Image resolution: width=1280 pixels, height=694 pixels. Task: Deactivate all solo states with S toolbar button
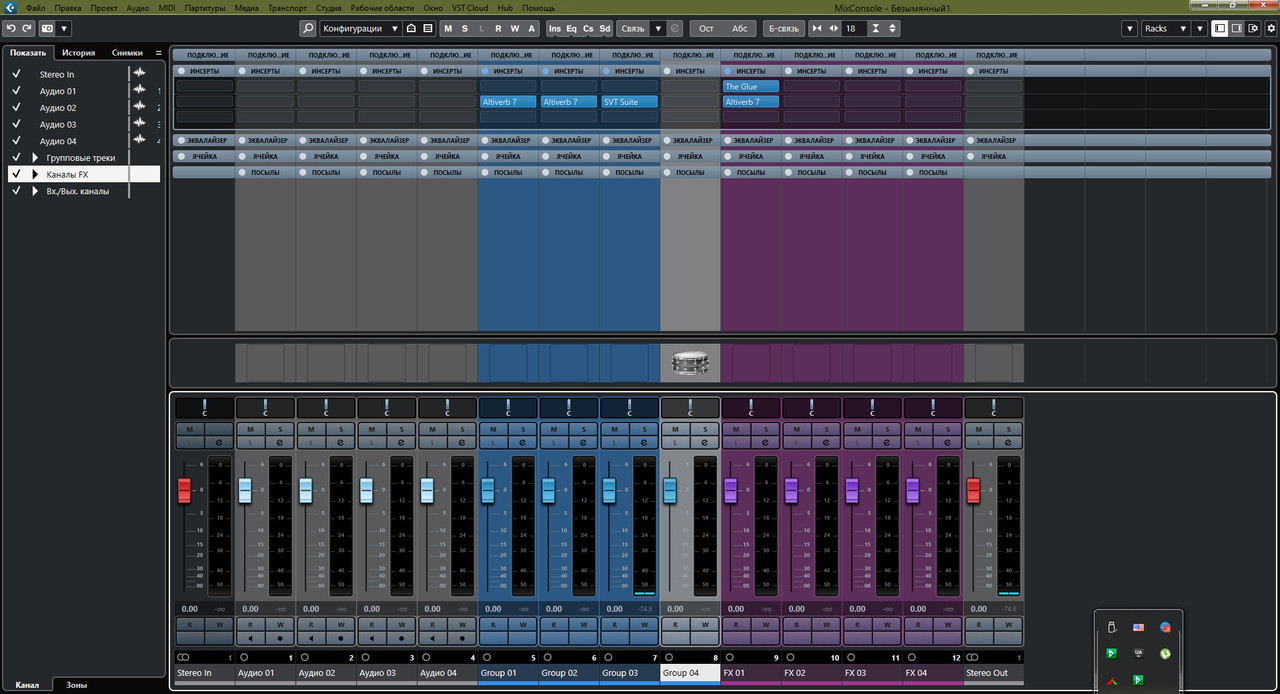pyautogui.click(x=464, y=28)
